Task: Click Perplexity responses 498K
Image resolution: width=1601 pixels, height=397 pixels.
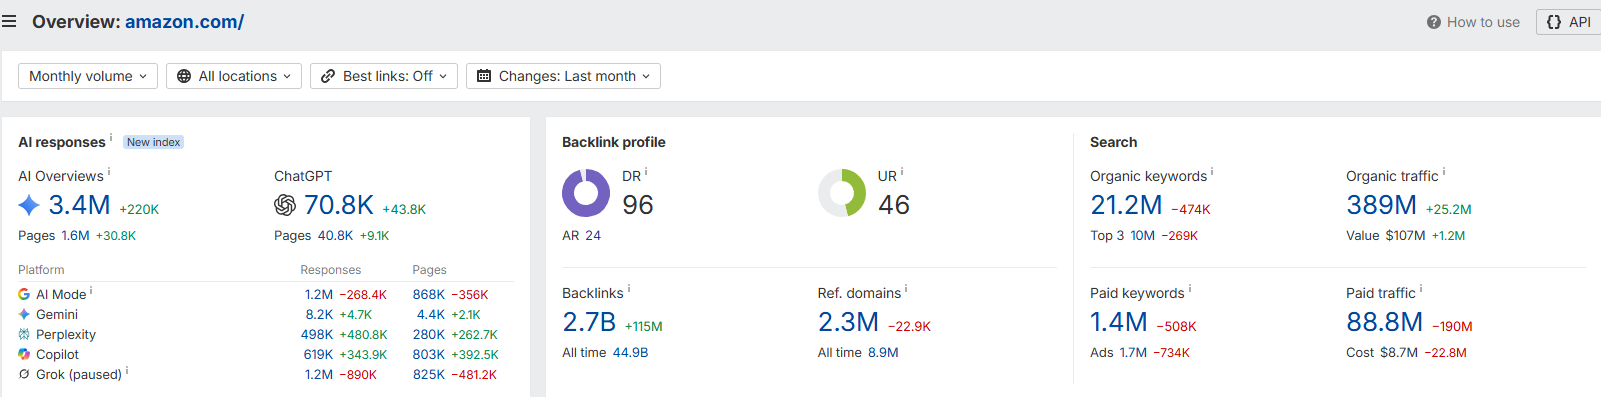Action: (x=317, y=335)
